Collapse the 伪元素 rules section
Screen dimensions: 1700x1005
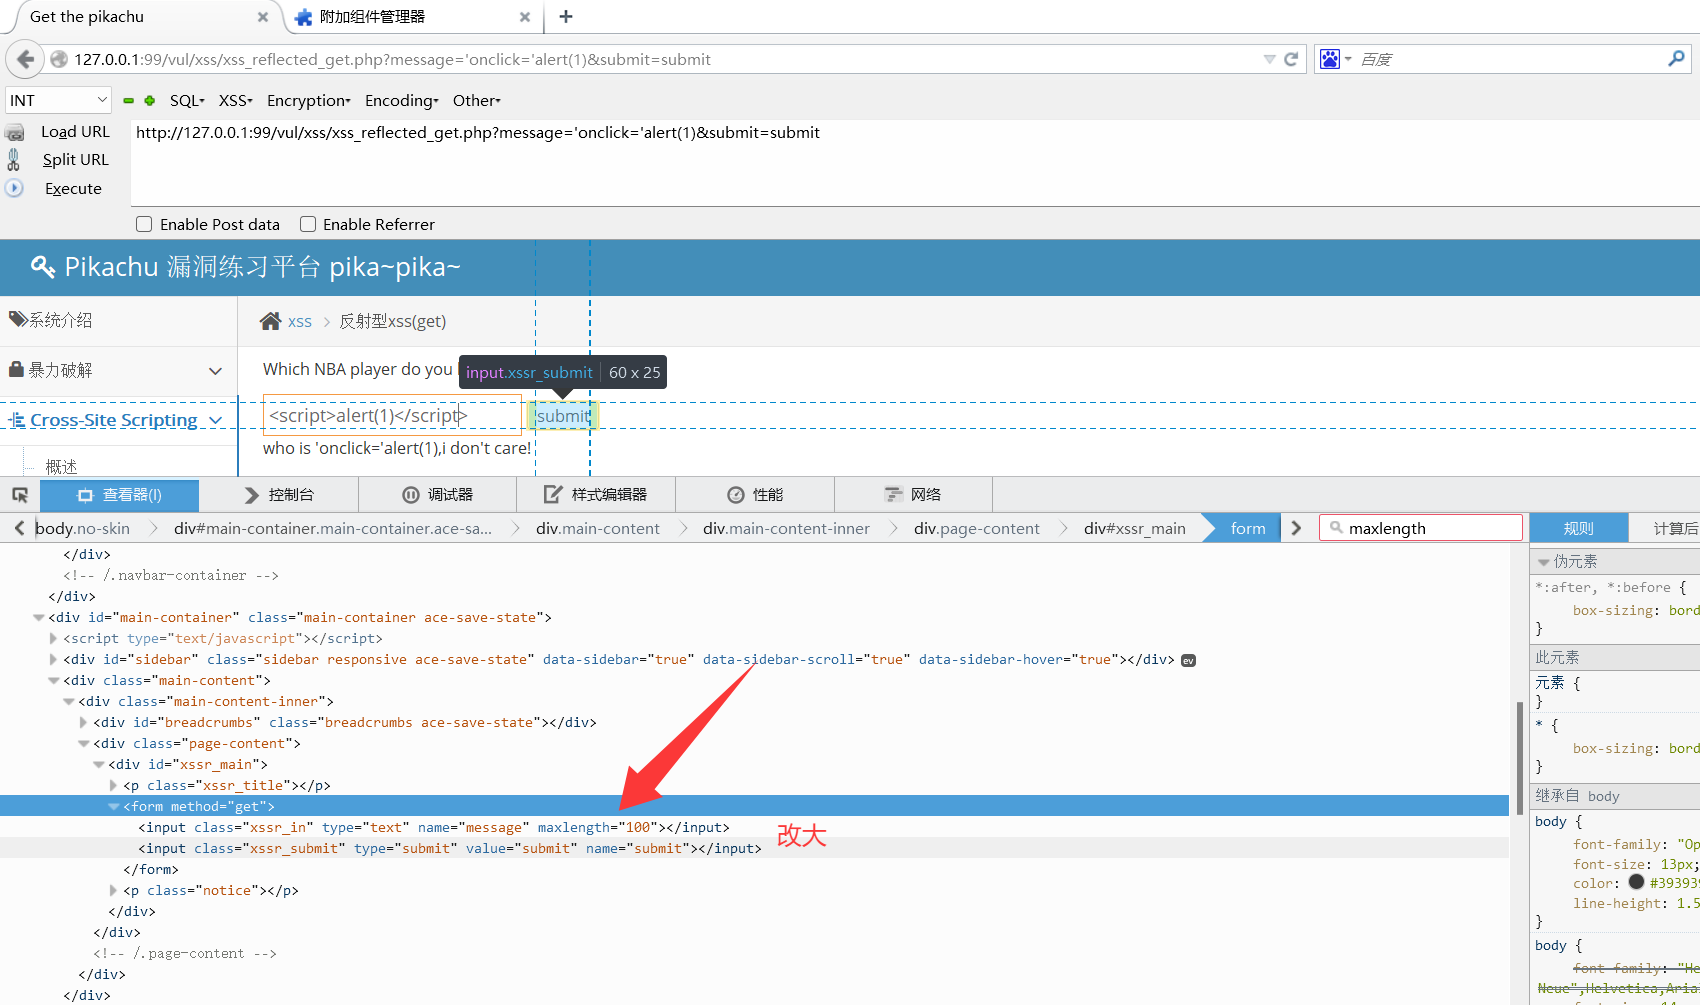(1543, 562)
